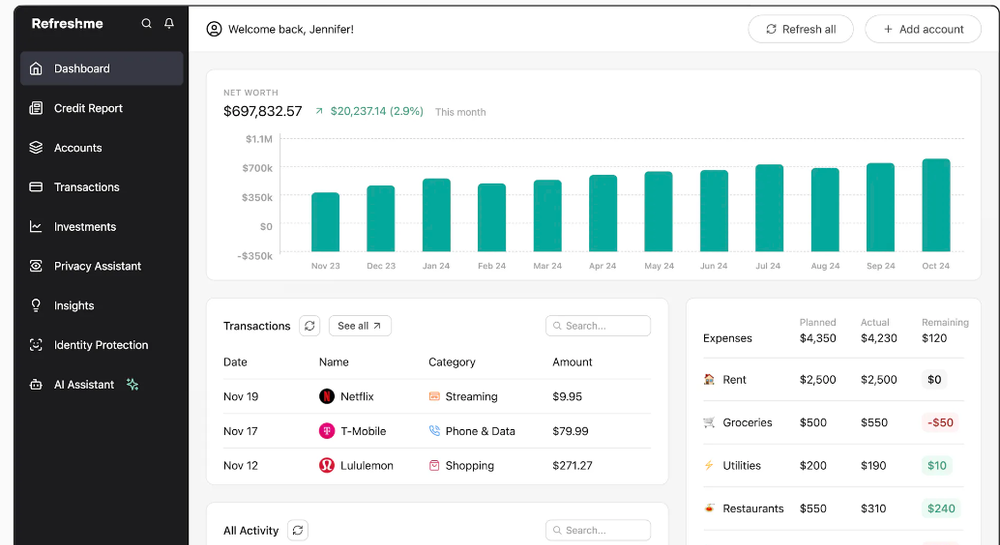Click the Oct 24 bar in net worth chart
This screenshot has width=1000, height=545.
click(936, 205)
